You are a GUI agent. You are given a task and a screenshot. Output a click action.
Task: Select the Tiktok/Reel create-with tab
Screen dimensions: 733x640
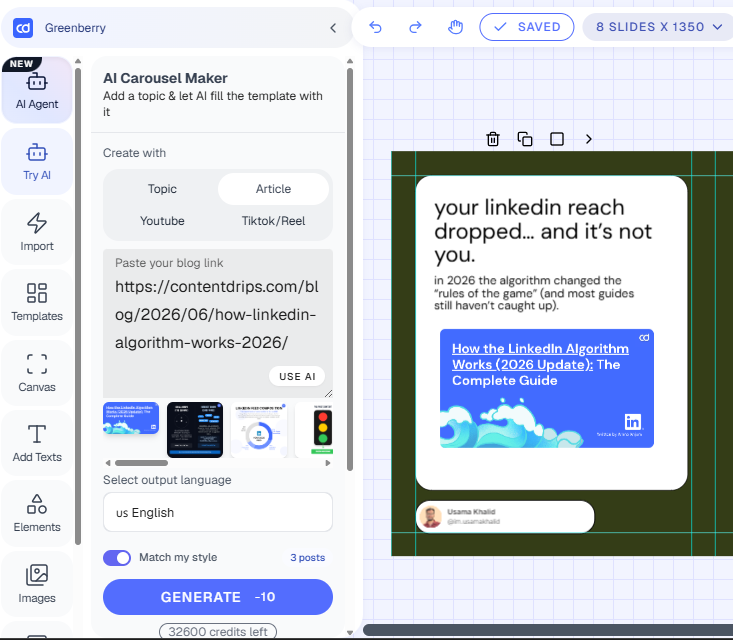273,221
